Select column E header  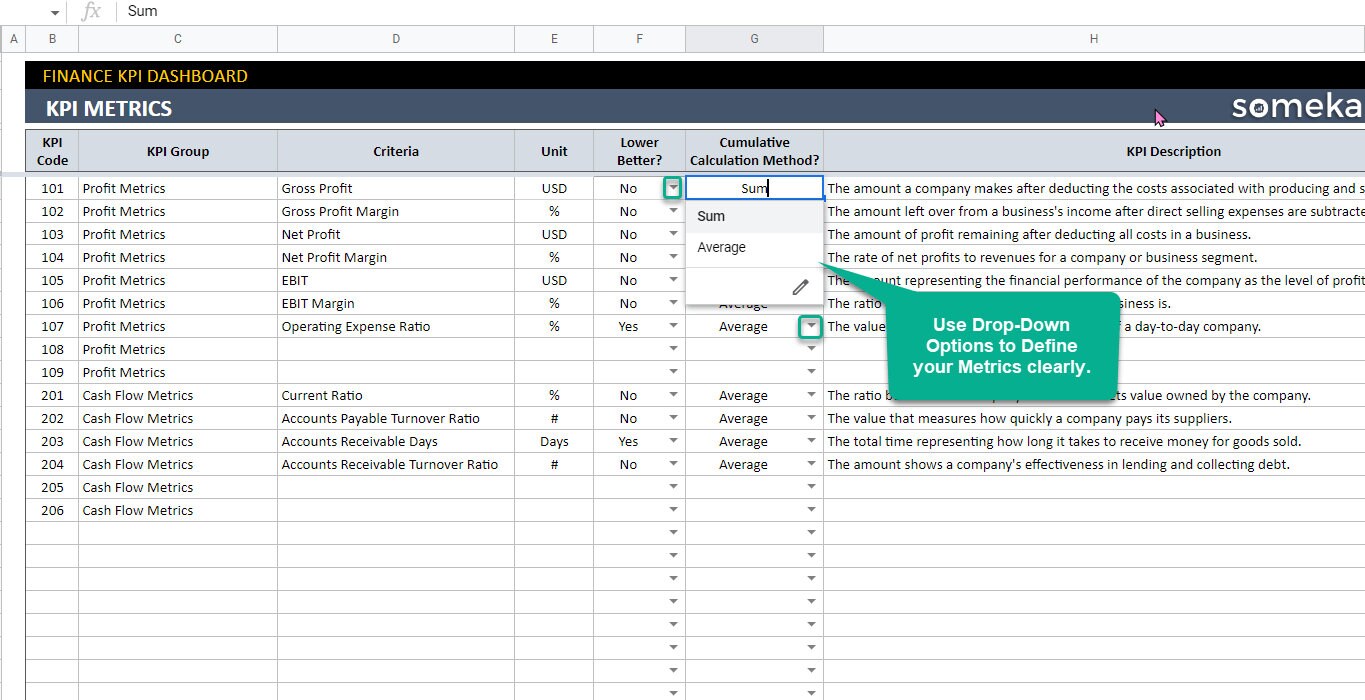click(x=554, y=39)
